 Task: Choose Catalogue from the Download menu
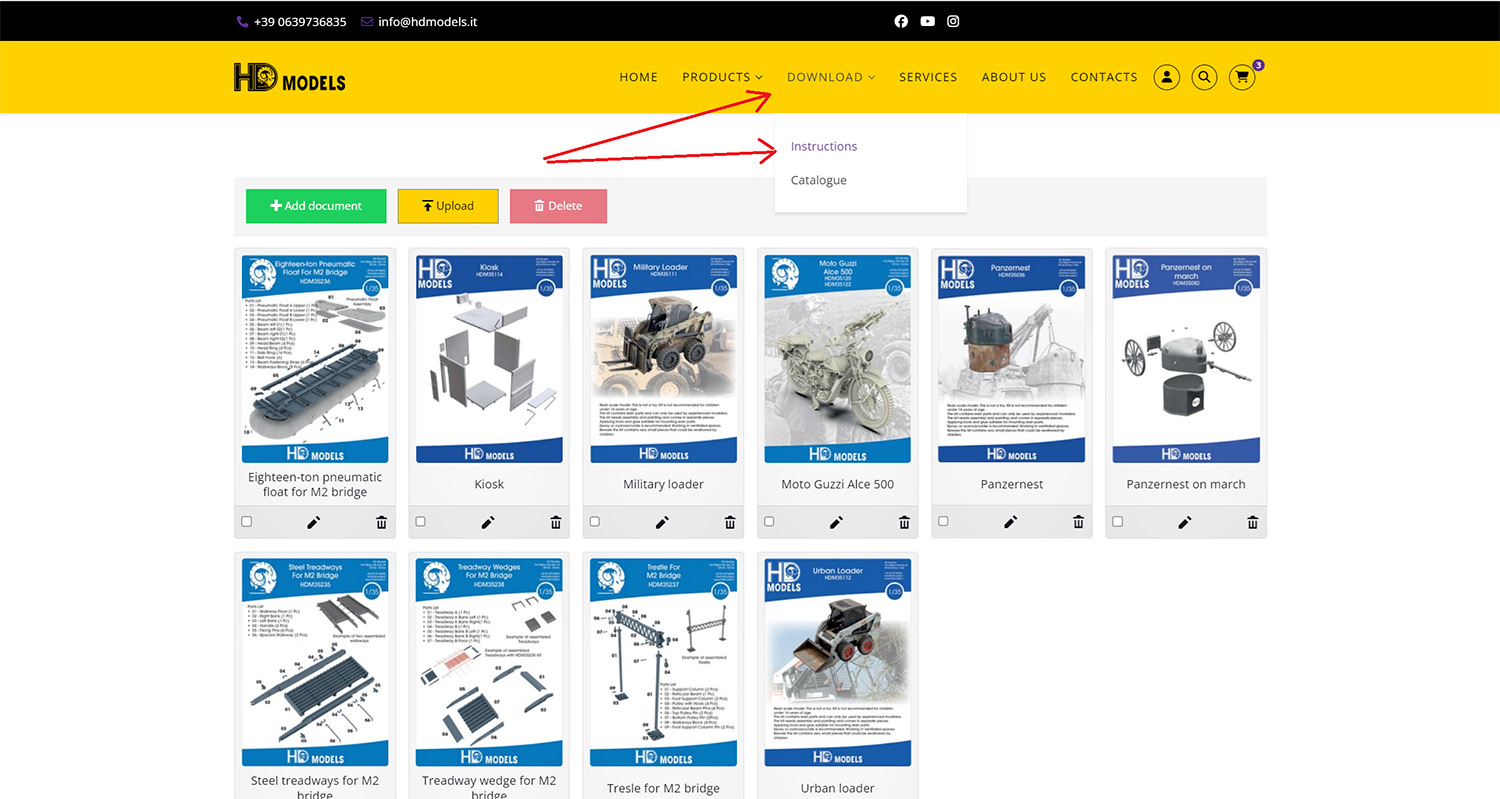(818, 180)
